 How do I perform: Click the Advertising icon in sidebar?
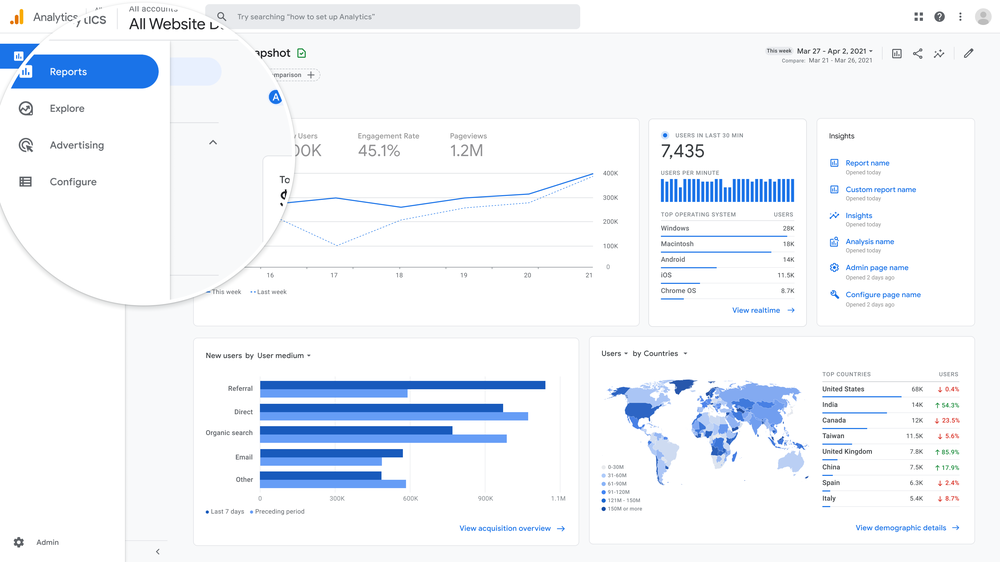pyautogui.click(x=26, y=145)
